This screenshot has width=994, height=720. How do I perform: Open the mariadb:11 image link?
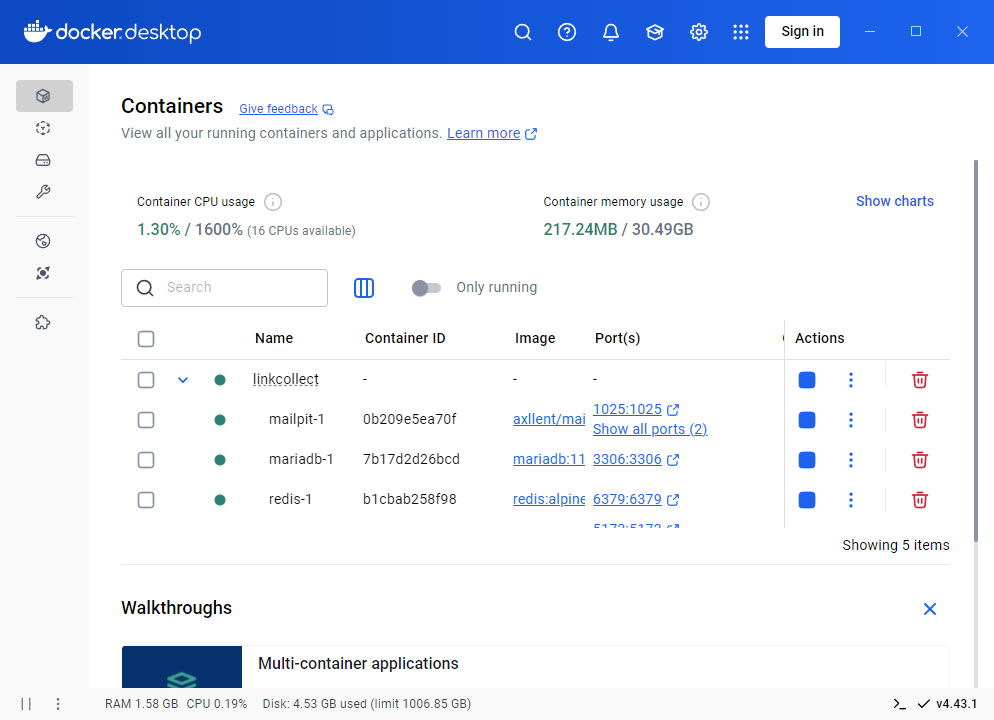click(x=549, y=459)
